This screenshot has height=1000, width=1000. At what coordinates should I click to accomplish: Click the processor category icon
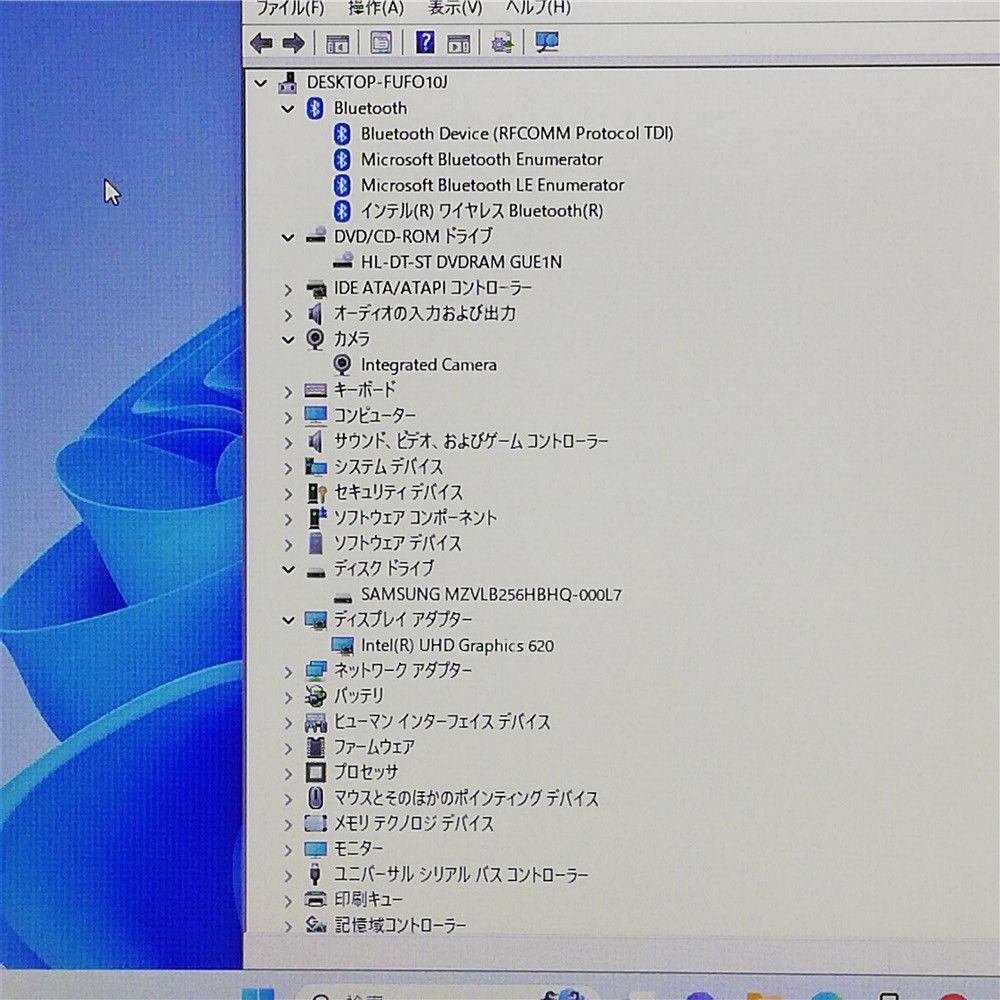click(316, 773)
